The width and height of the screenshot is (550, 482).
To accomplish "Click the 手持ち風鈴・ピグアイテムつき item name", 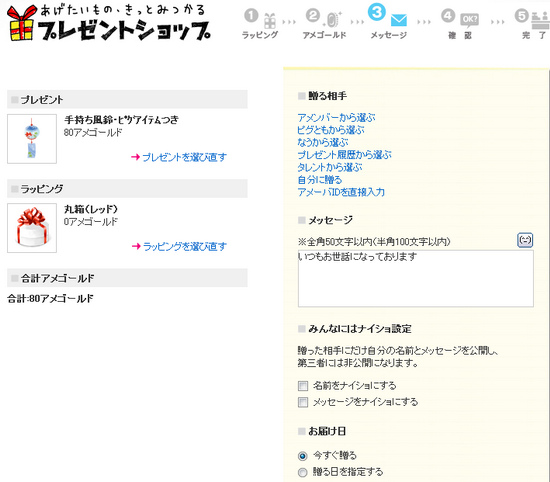I will point(121,120).
